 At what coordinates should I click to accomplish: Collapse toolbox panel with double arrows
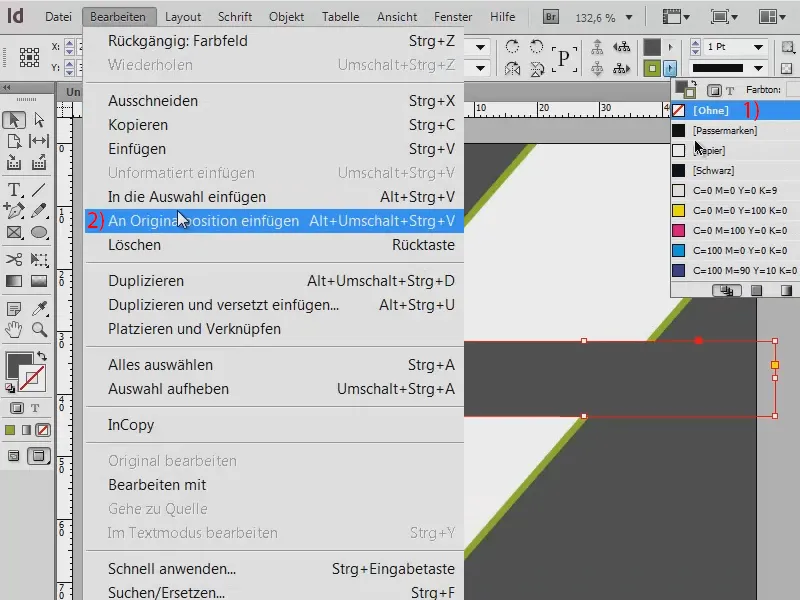(7, 88)
